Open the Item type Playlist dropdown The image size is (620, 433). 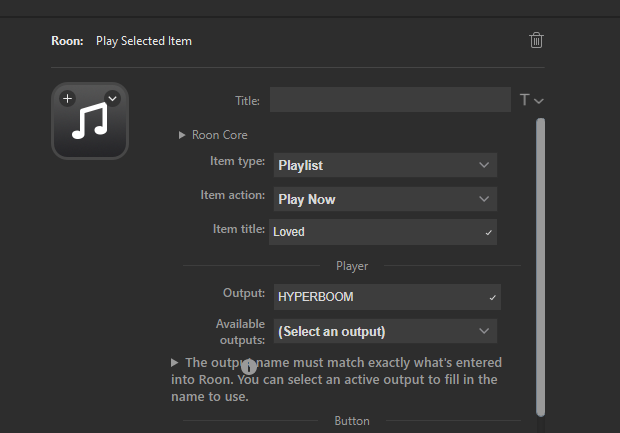tap(385, 165)
